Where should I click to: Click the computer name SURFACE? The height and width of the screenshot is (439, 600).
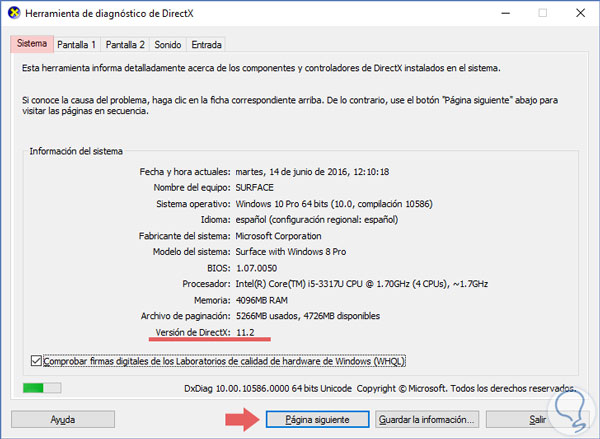pos(254,188)
